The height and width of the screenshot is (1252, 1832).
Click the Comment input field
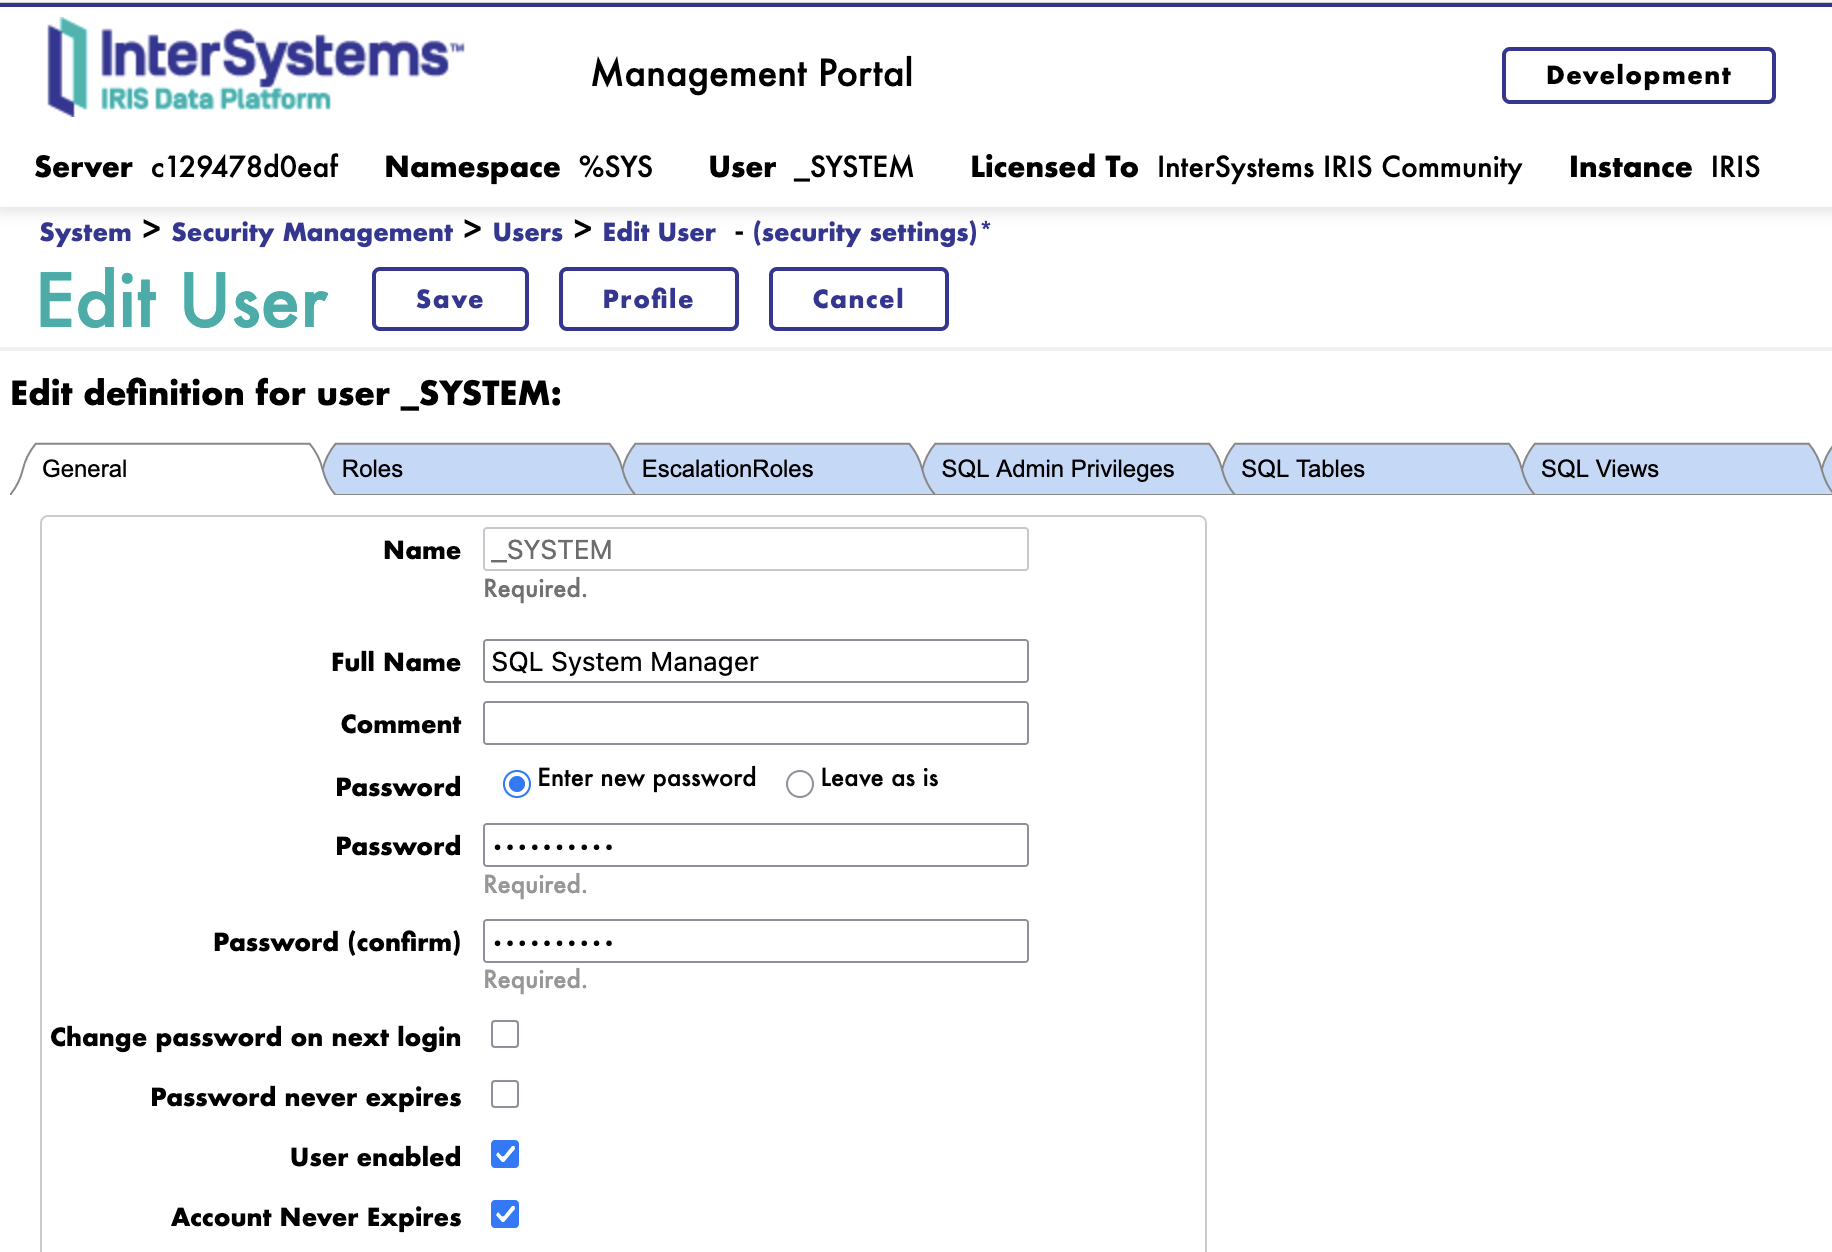[x=755, y=723]
